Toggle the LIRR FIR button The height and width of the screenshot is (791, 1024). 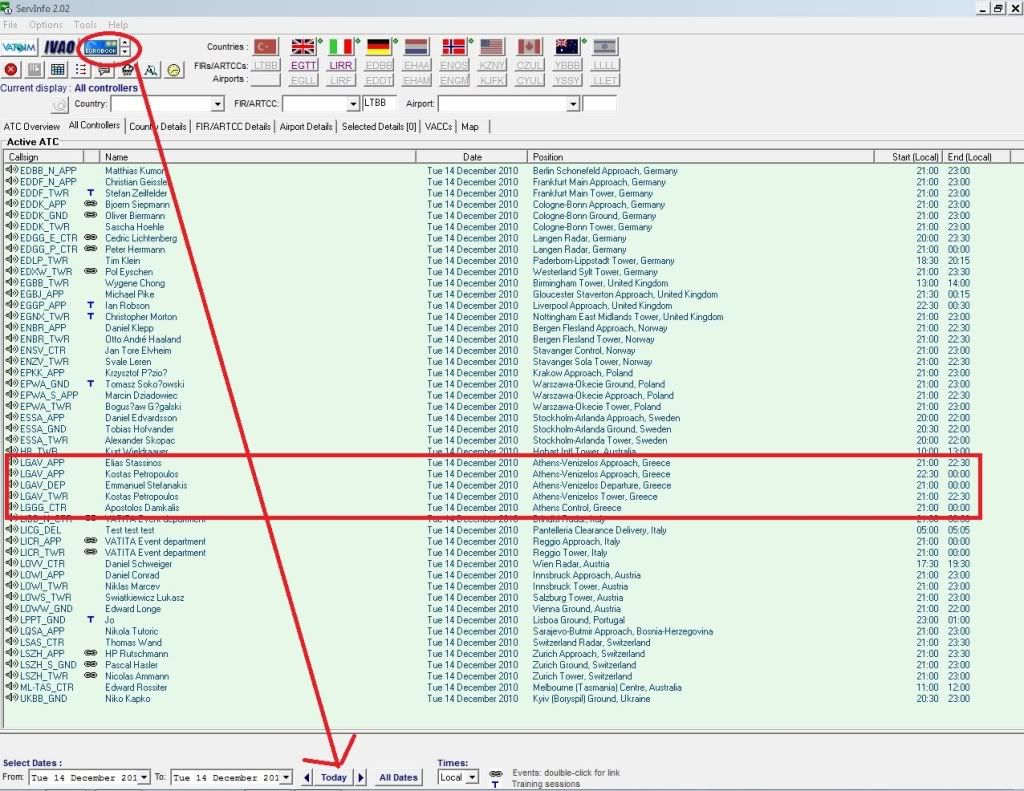341,65
